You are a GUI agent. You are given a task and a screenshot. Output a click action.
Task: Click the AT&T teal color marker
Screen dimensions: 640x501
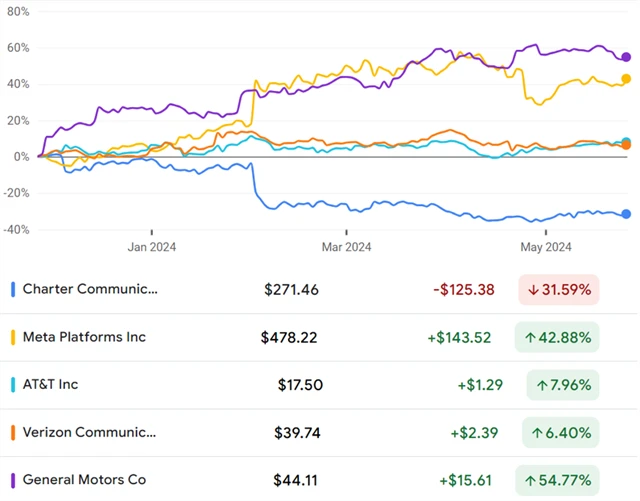click(x=13, y=385)
